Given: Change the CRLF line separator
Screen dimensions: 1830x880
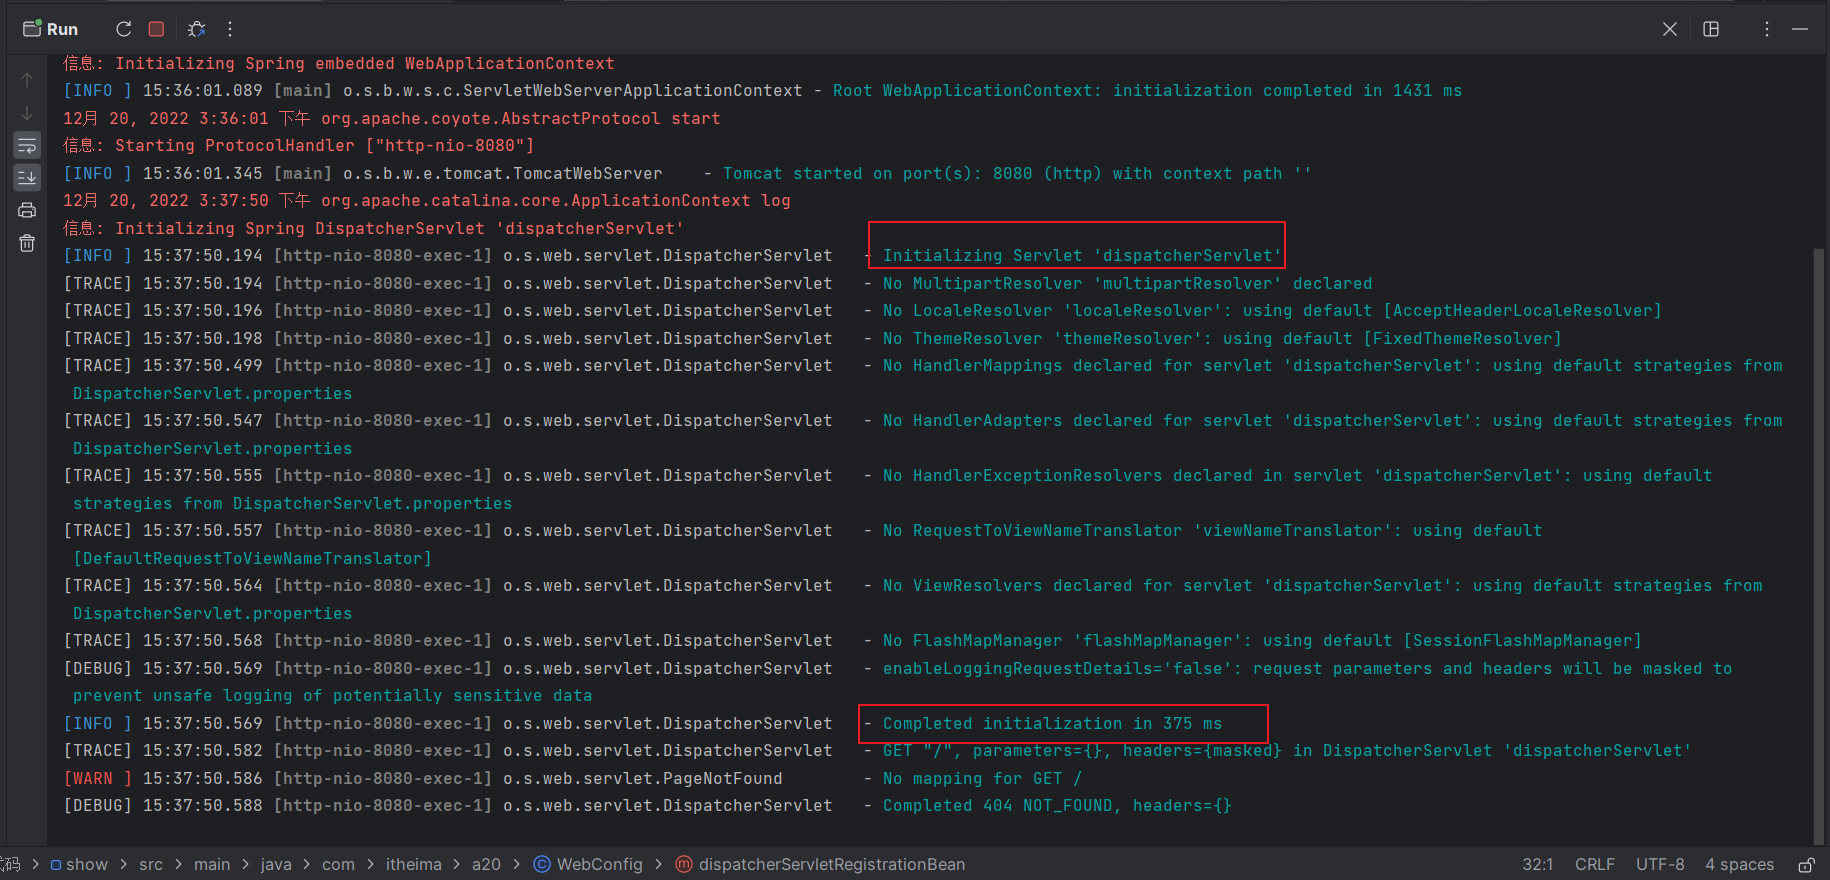Looking at the screenshot, I should [1595, 864].
